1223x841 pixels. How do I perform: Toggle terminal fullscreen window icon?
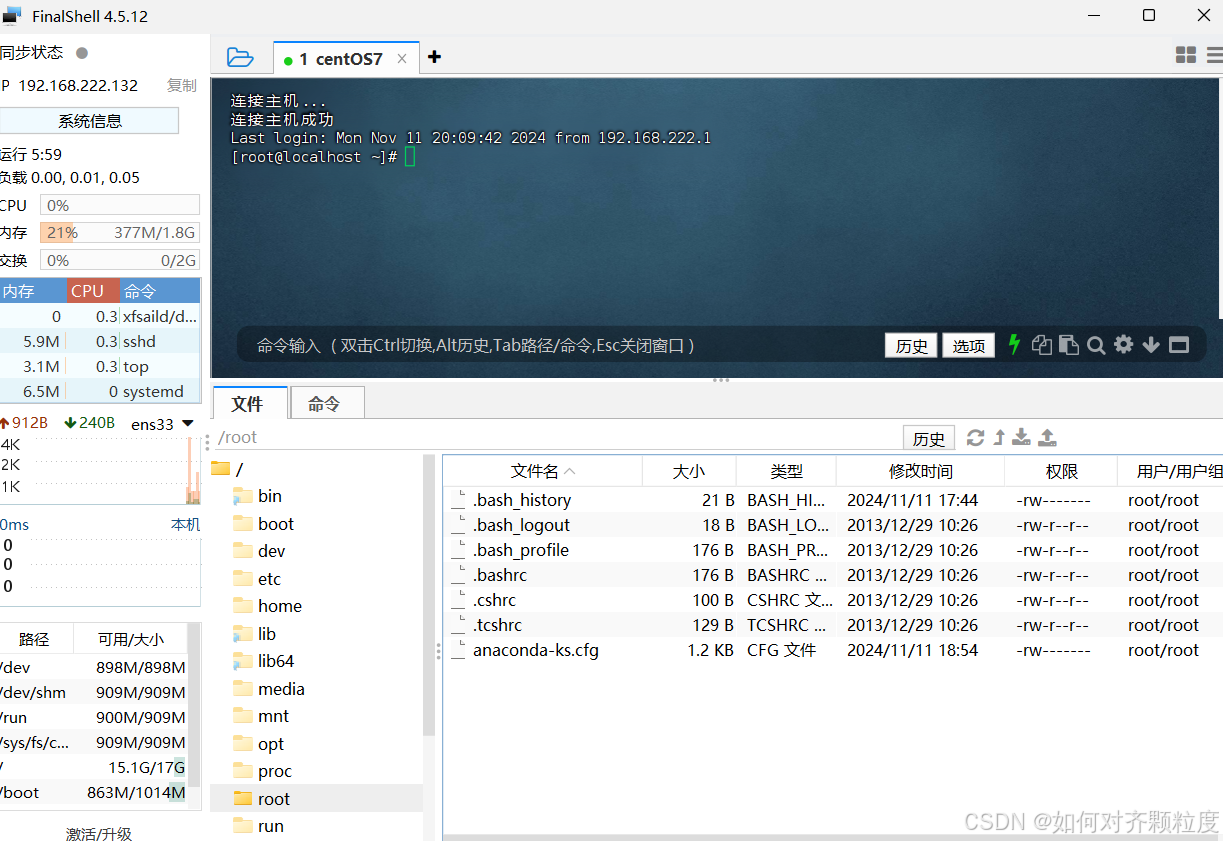click(1179, 345)
